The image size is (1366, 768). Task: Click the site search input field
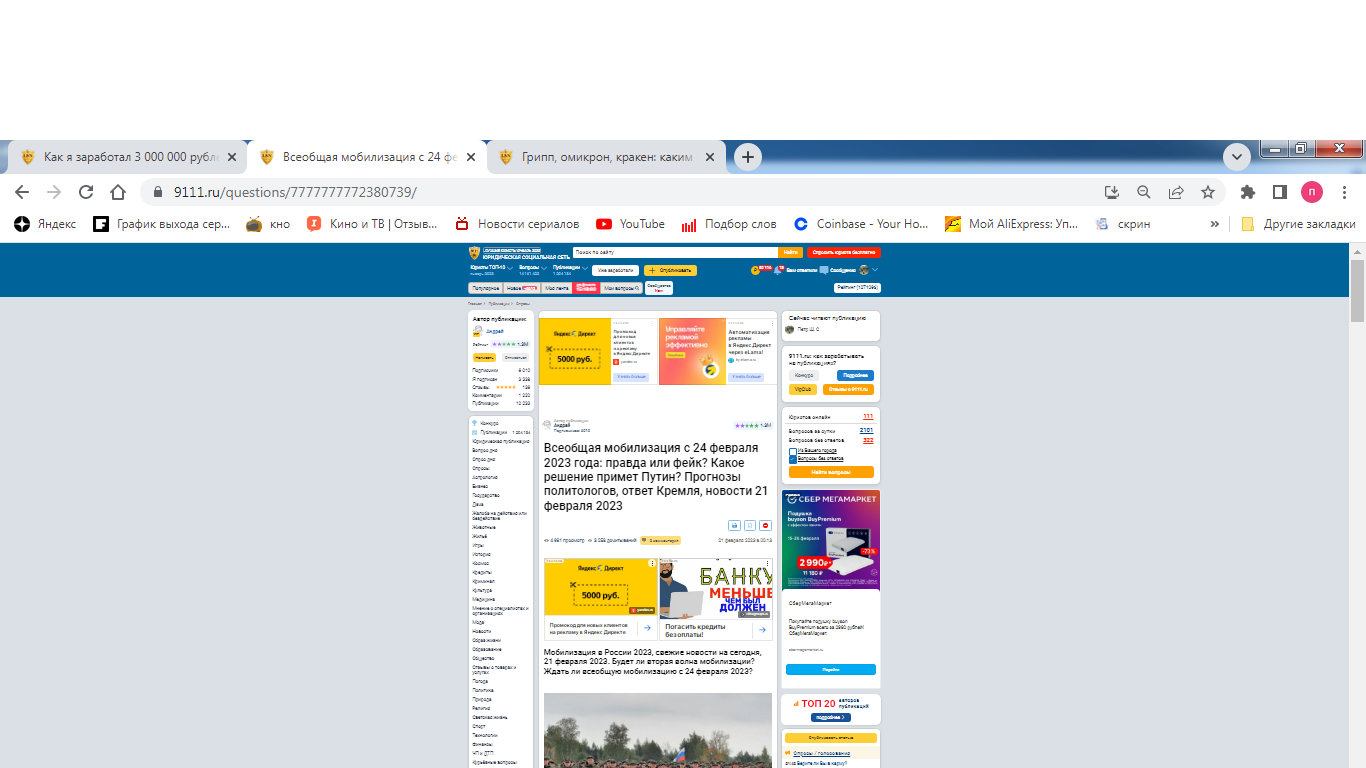(x=675, y=253)
